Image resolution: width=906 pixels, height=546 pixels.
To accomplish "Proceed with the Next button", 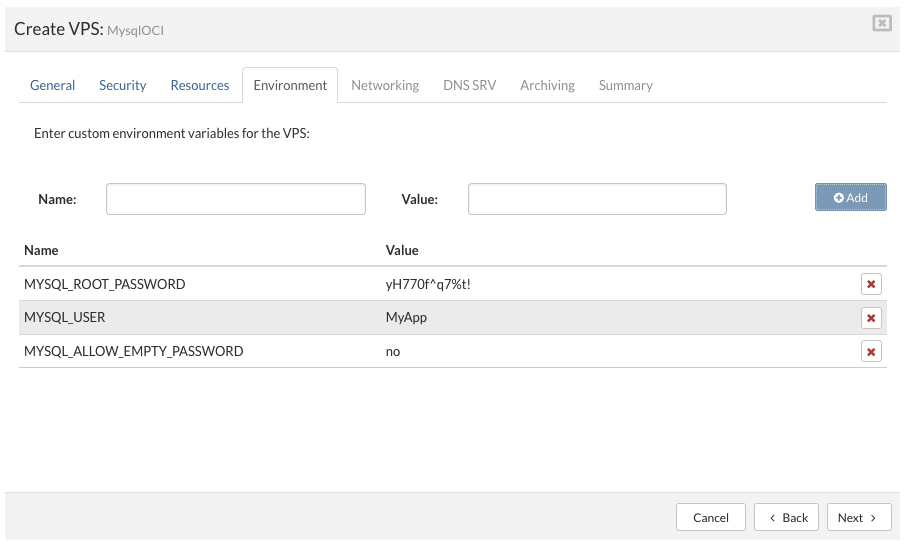I will (x=858, y=517).
